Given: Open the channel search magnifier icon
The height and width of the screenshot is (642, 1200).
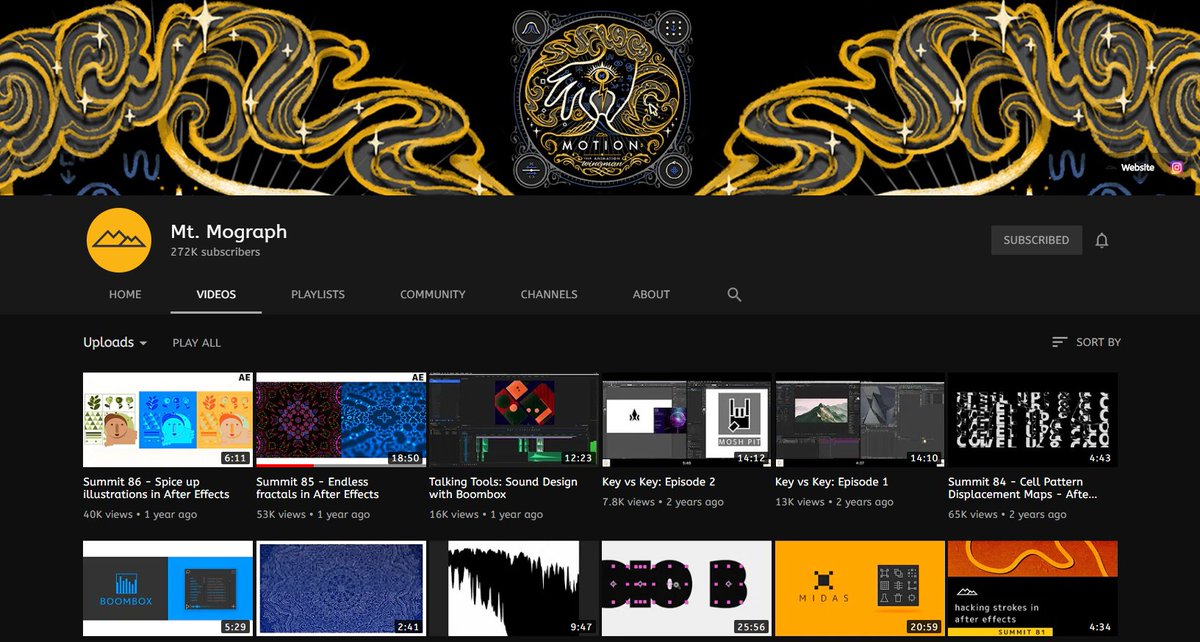Looking at the screenshot, I should 734,295.
